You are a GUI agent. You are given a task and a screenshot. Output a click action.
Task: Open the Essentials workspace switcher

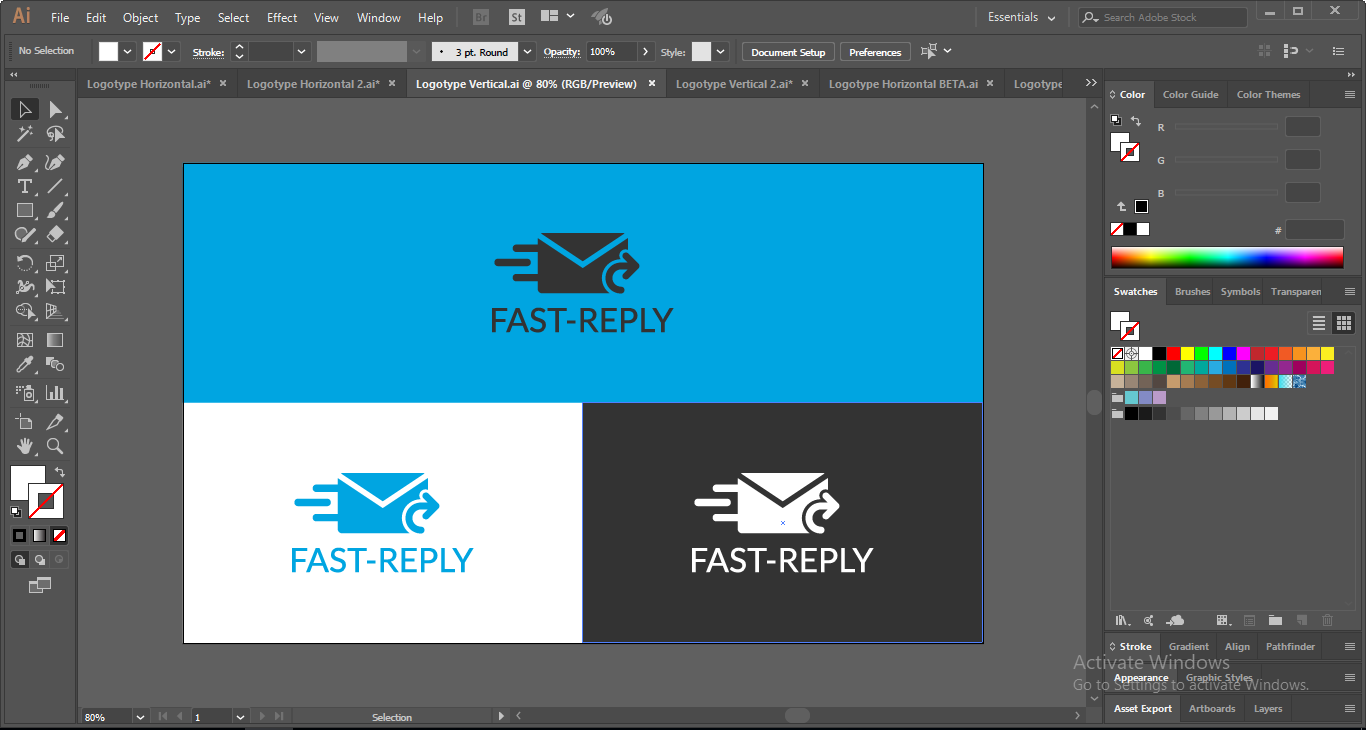point(1022,17)
